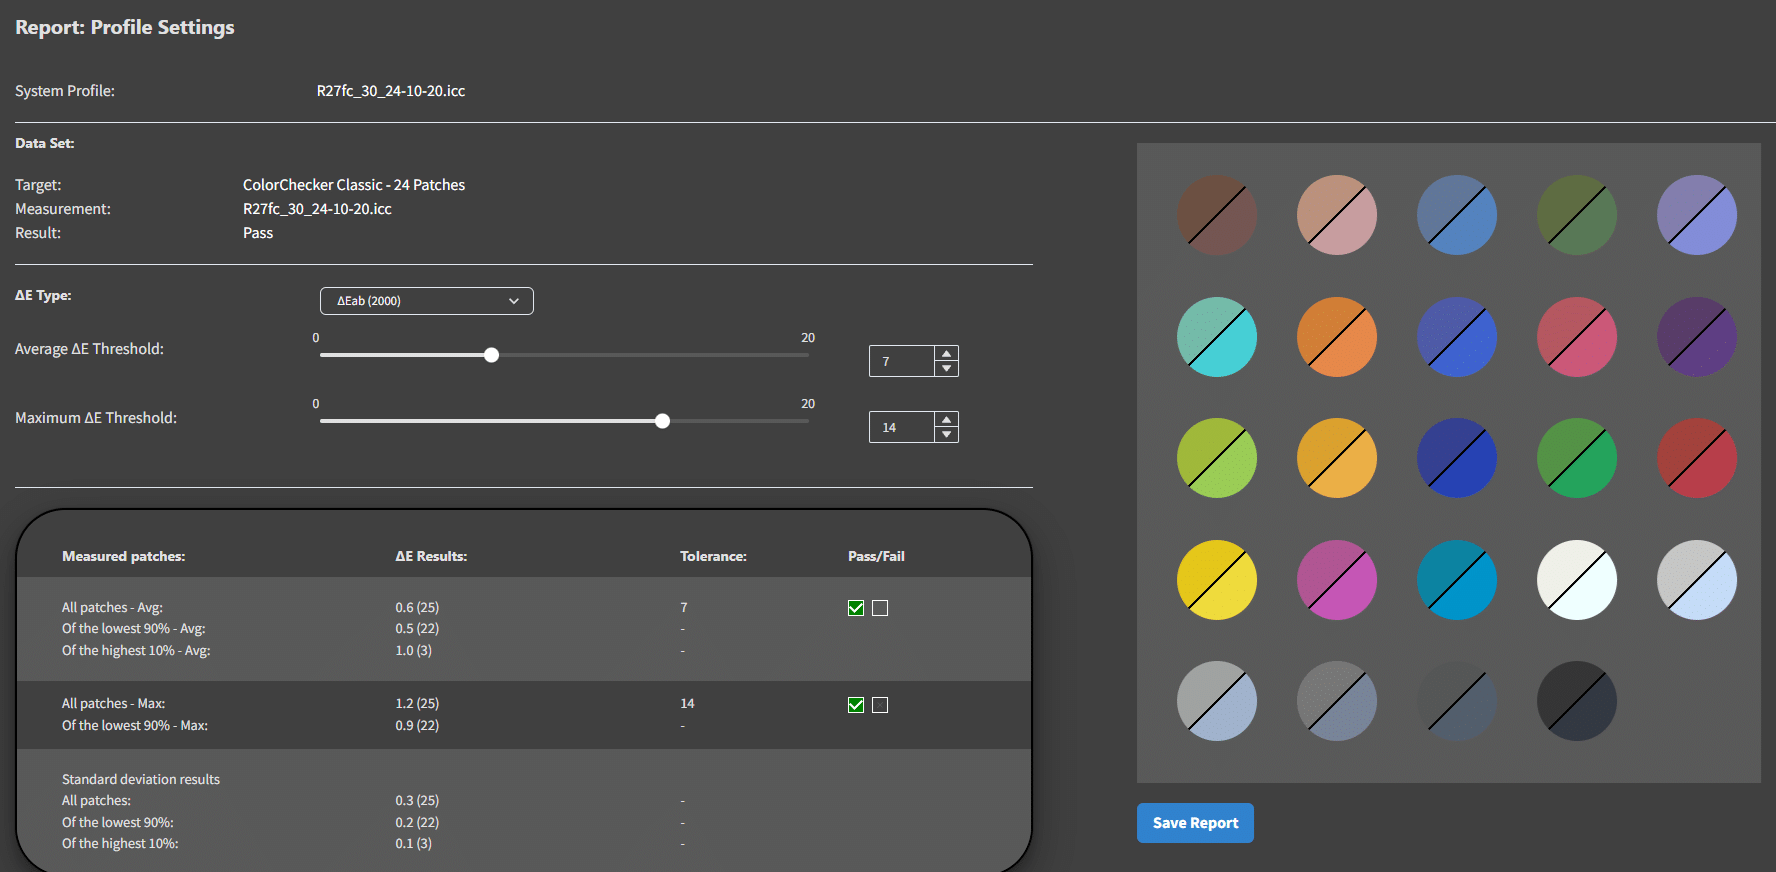
Task: Select the black color patch in bottom row
Action: 1576,701
